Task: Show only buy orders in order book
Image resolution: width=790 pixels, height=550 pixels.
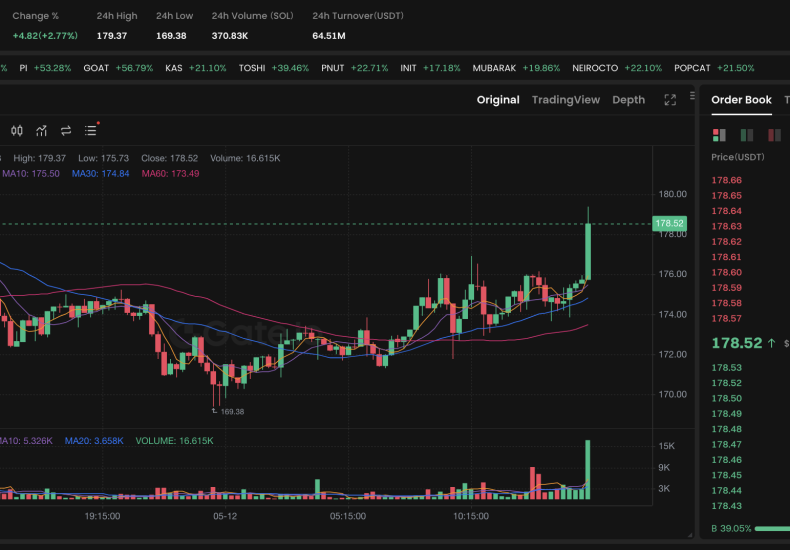Action: pyautogui.click(x=746, y=135)
